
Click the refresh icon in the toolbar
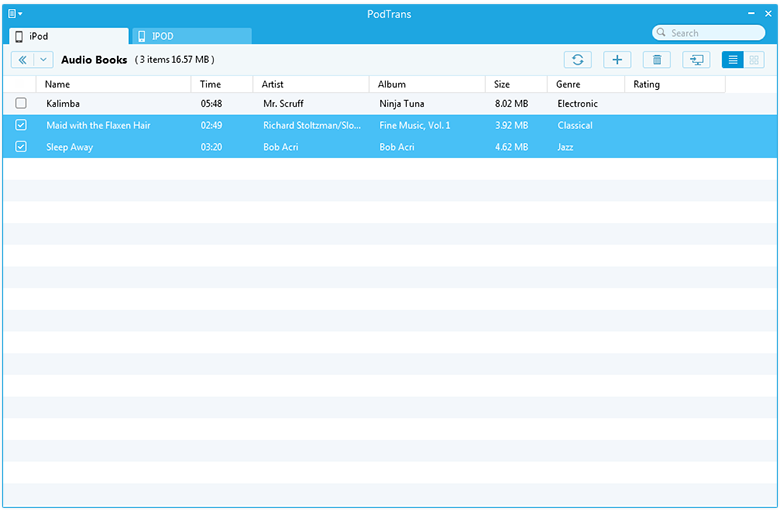coord(577,60)
